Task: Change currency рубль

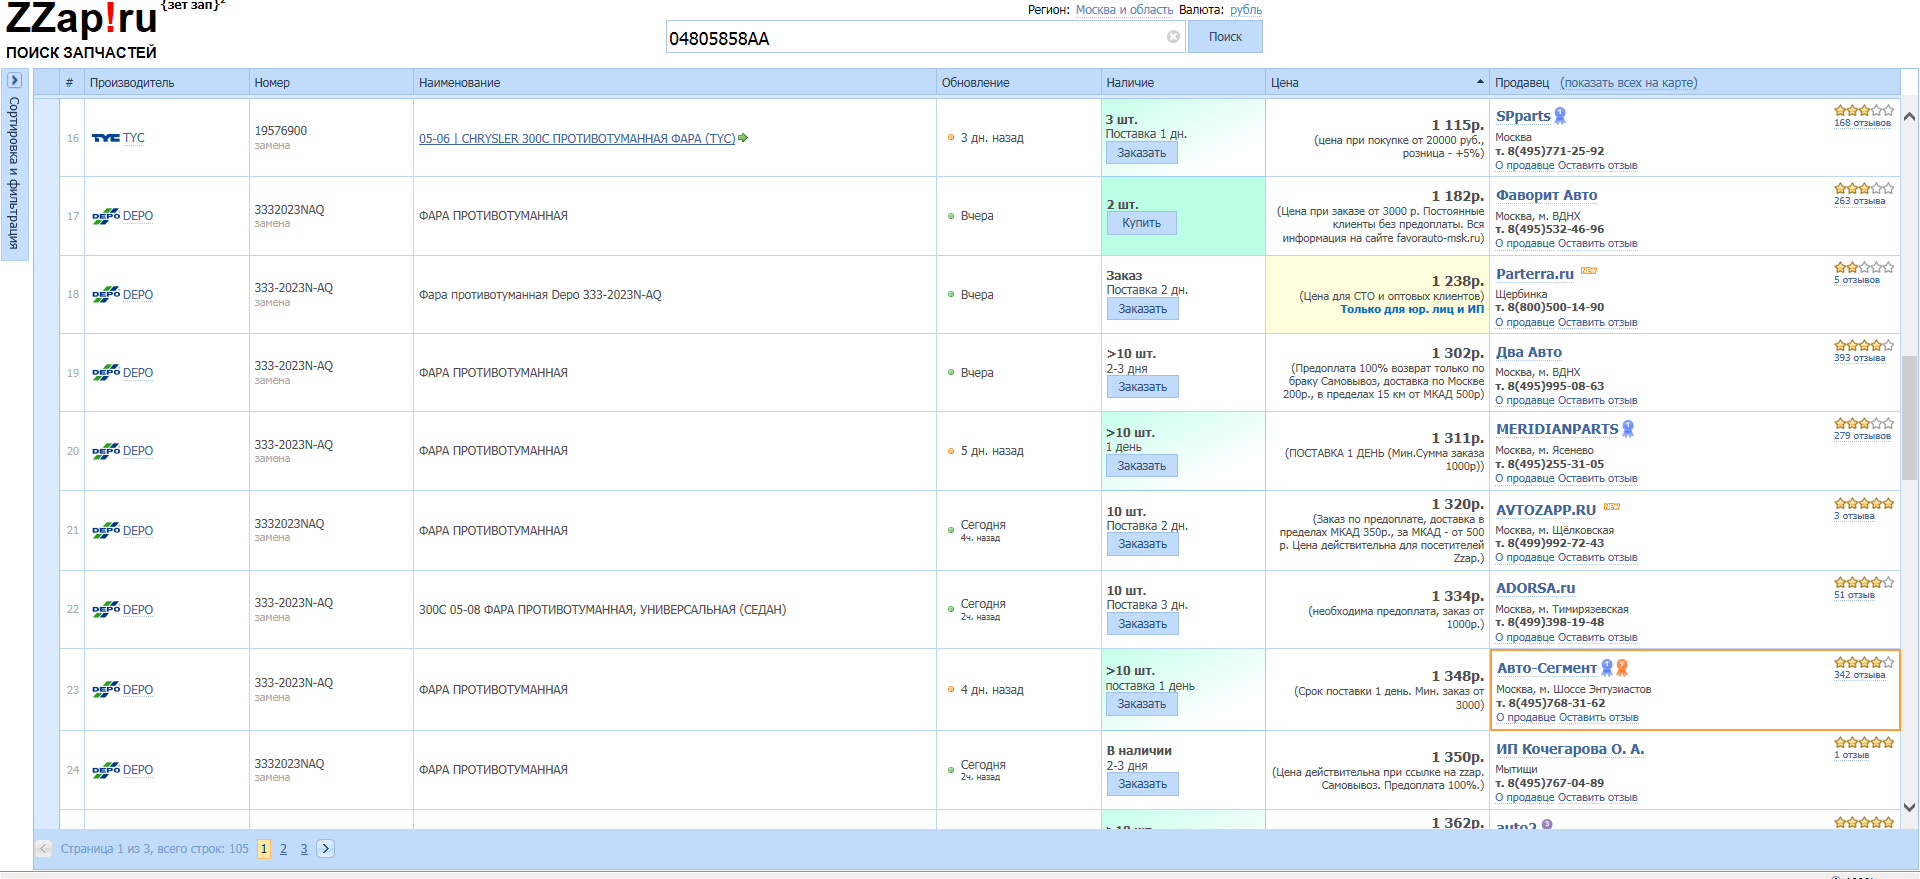Action: [x=1246, y=10]
